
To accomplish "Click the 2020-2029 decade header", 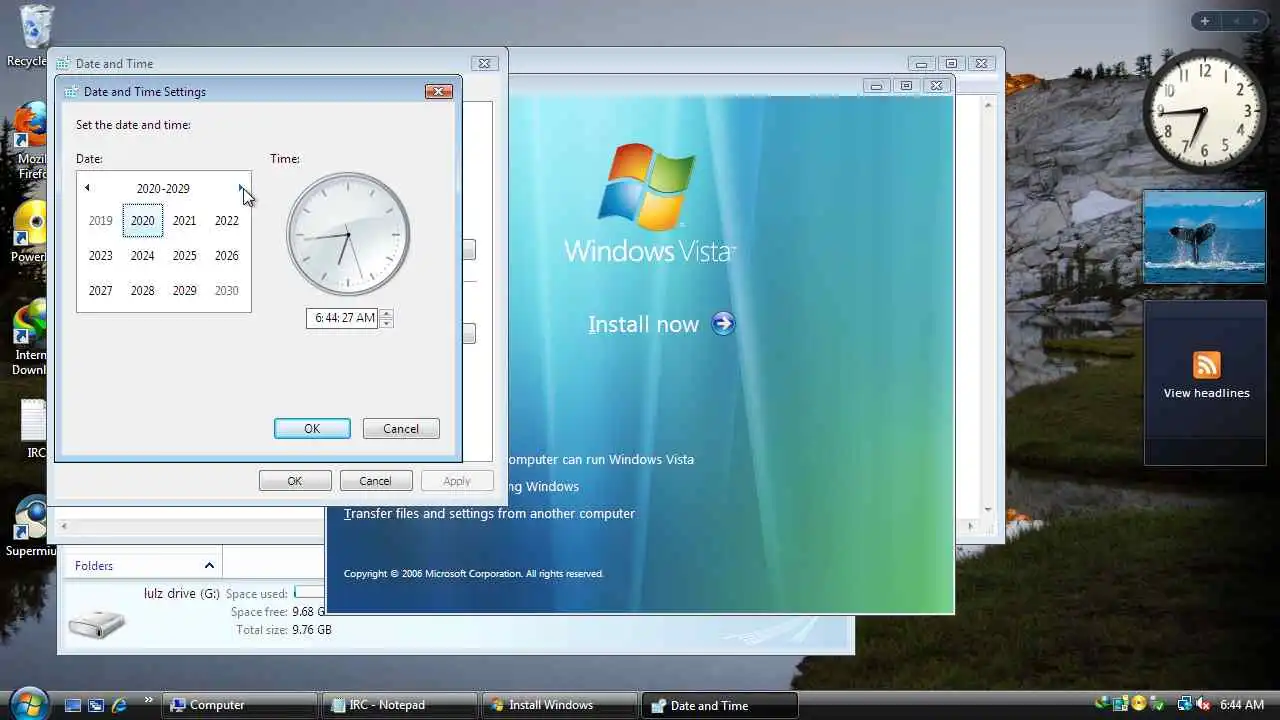I will [163, 188].
